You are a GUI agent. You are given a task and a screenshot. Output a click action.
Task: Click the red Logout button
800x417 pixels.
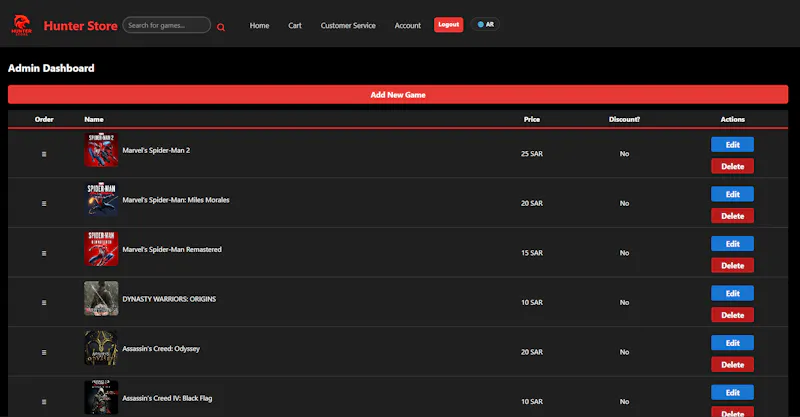pos(448,24)
